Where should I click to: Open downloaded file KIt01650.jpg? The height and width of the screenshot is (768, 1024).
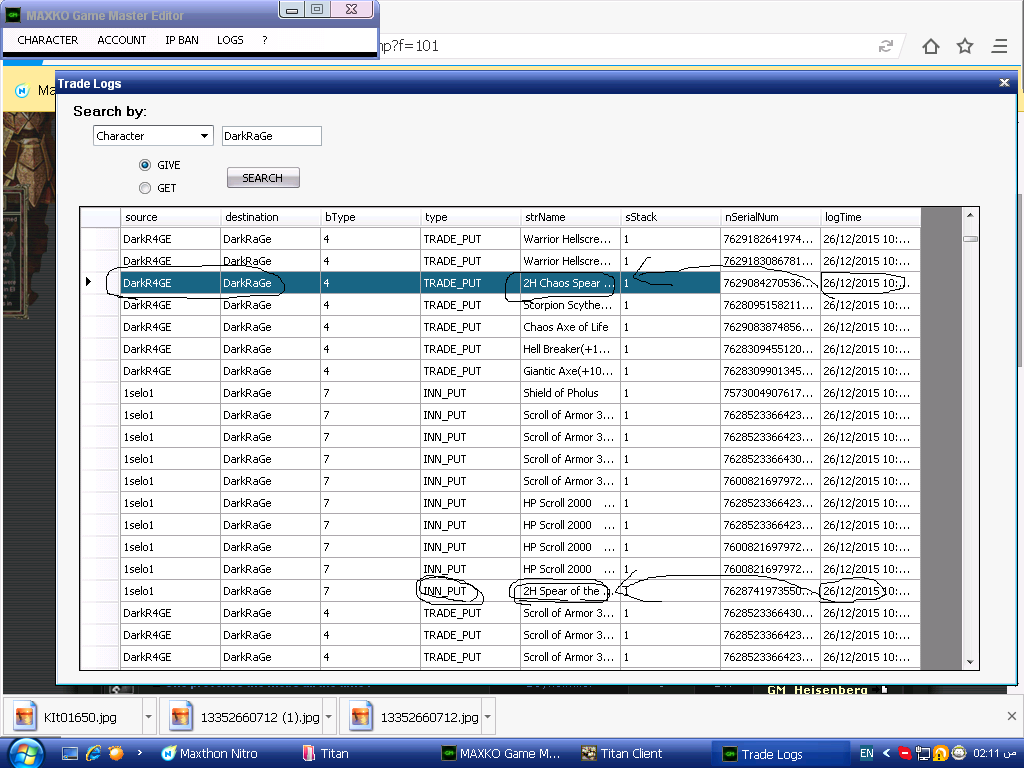pyautogui.click(x=72, y=717)
